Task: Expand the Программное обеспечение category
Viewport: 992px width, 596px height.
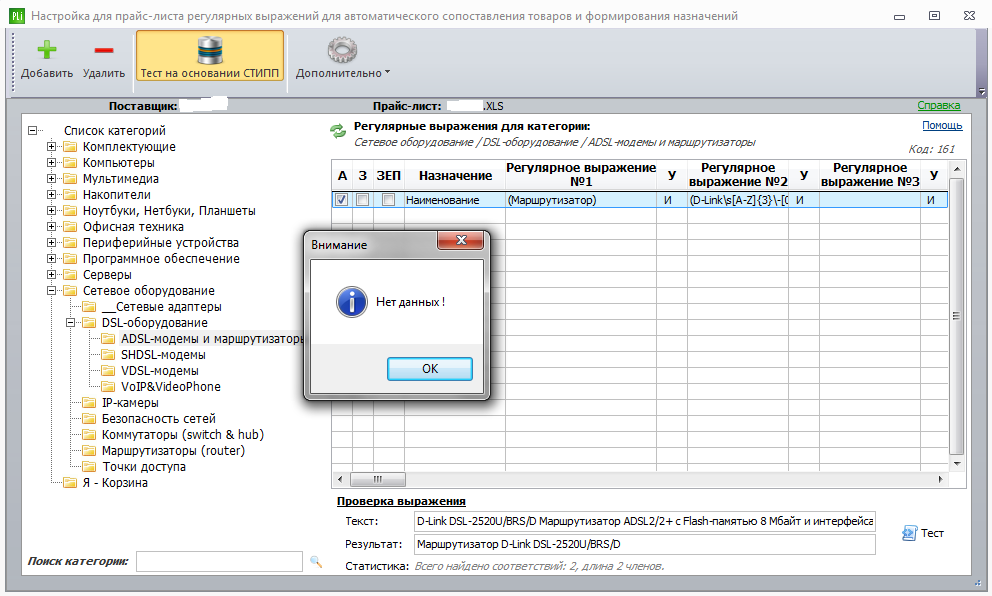Action: coord(51,259)
